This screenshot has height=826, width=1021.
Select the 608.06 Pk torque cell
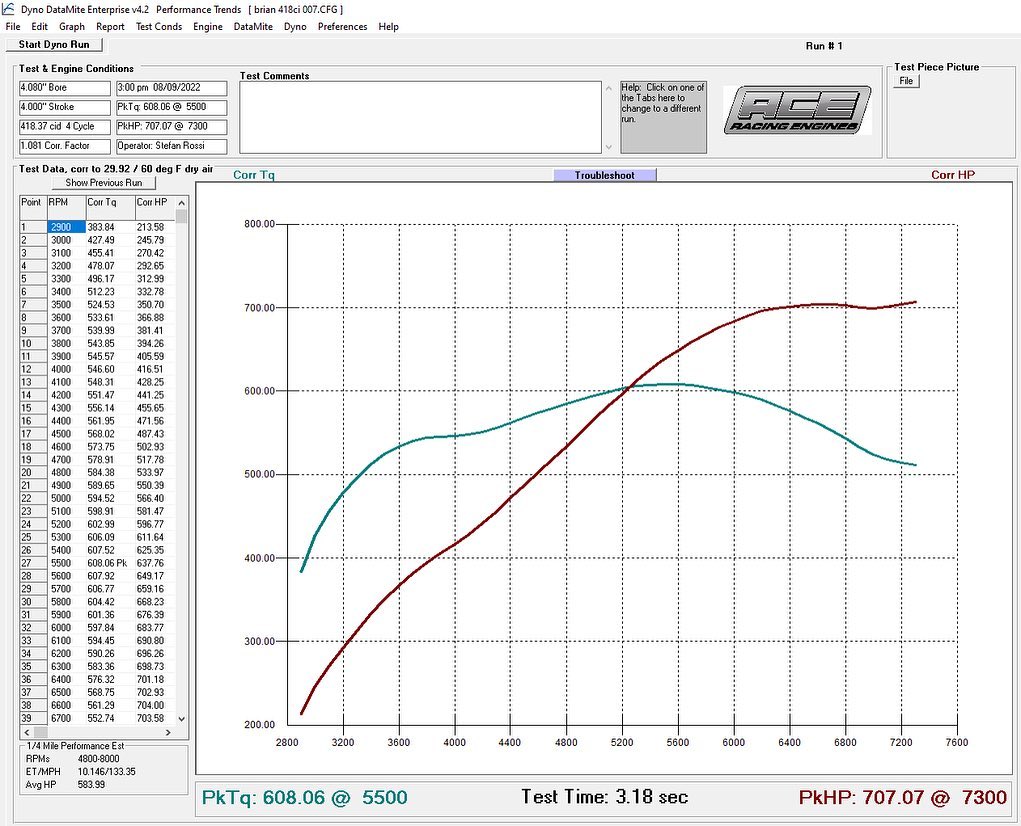click(111, 563)
